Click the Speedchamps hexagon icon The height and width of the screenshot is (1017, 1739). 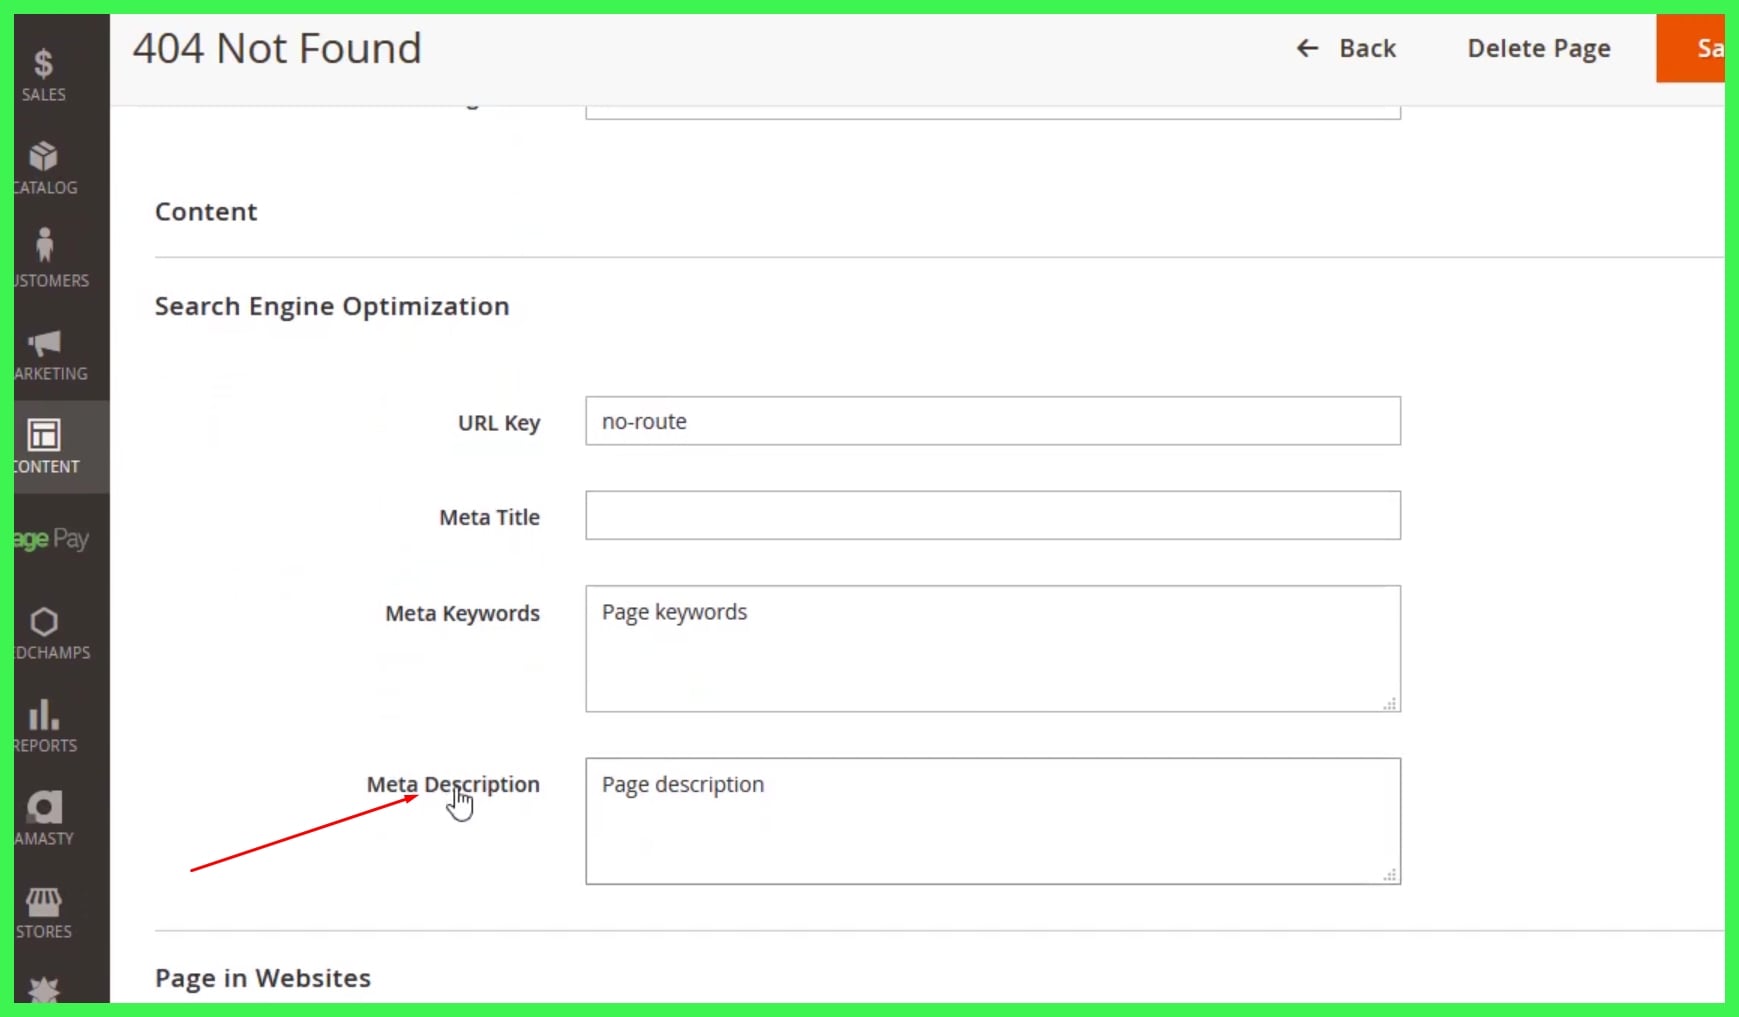click(44, 624)
